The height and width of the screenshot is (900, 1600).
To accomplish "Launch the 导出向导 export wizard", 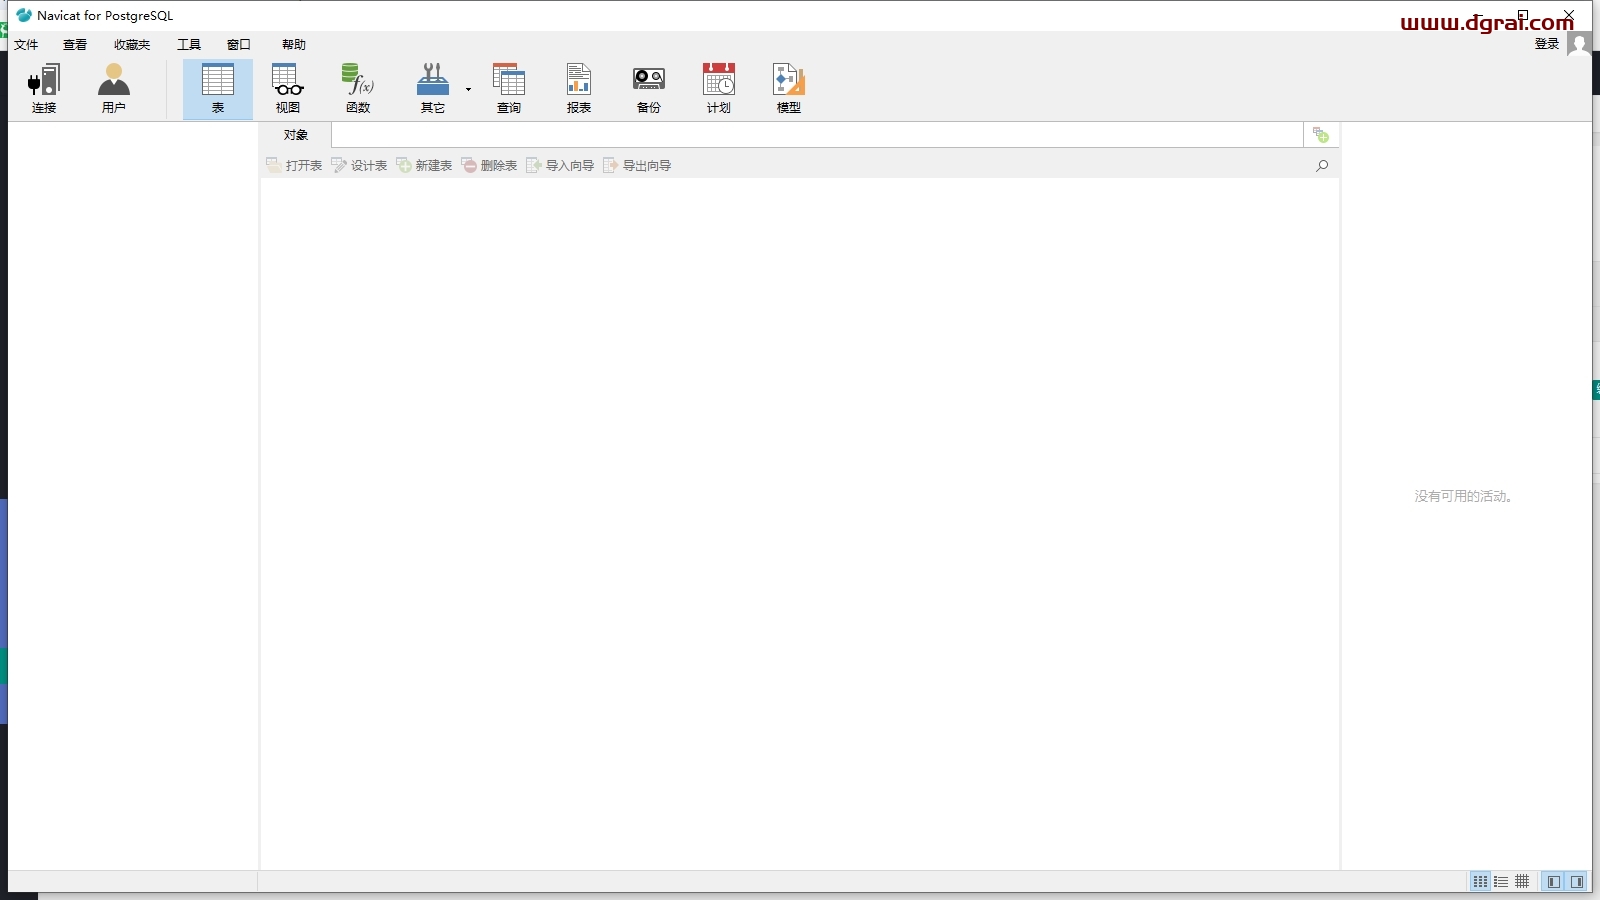I will tap(637, 165).
